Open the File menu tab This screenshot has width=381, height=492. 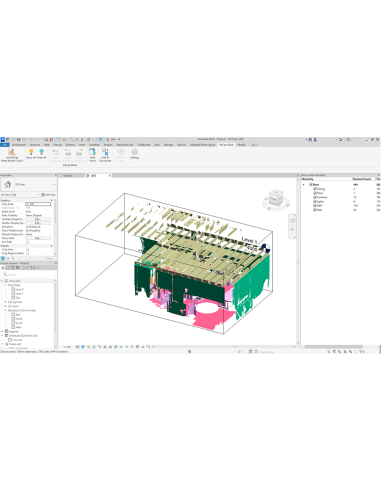[5, 145]
